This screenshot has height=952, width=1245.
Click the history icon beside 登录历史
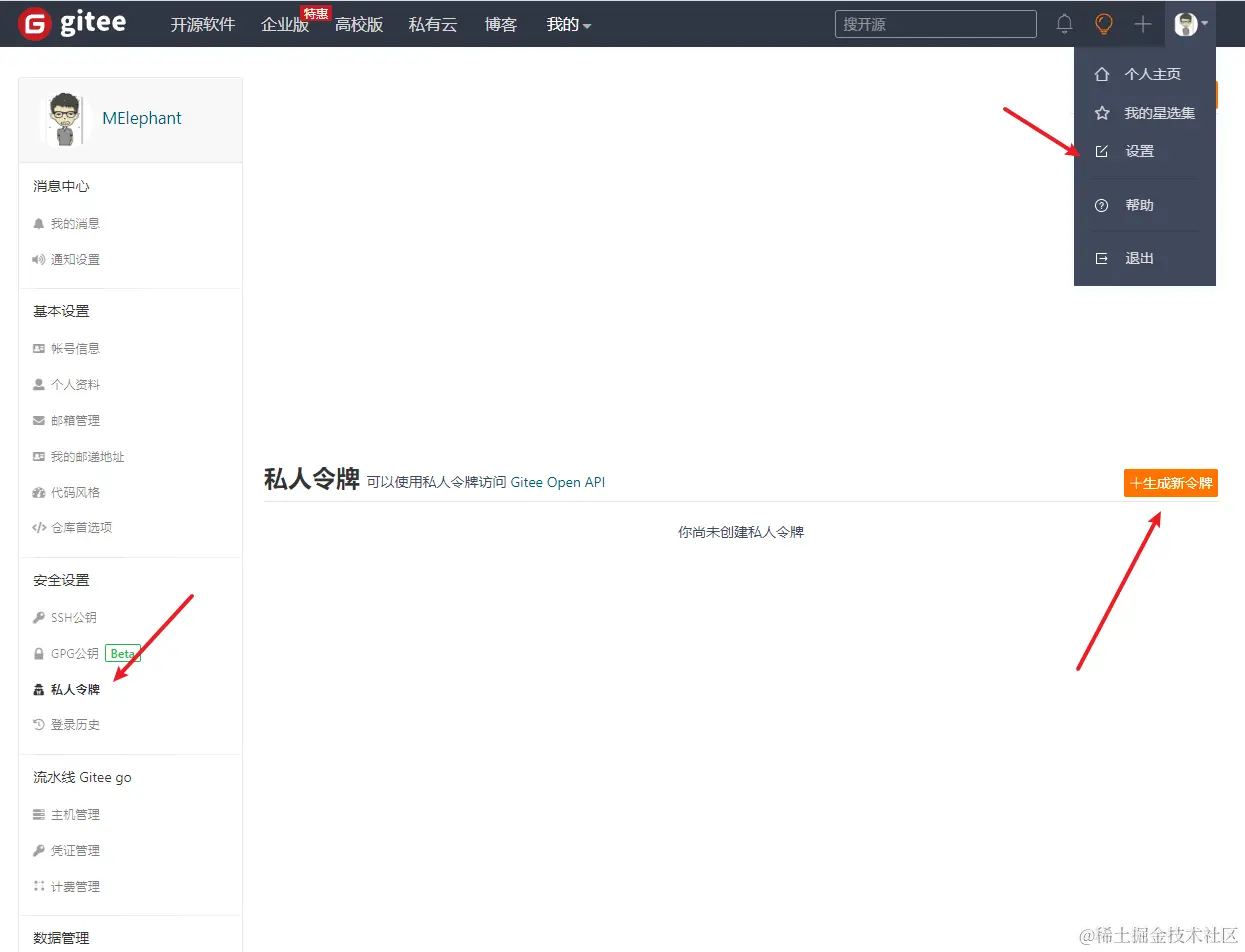(39, 725)
